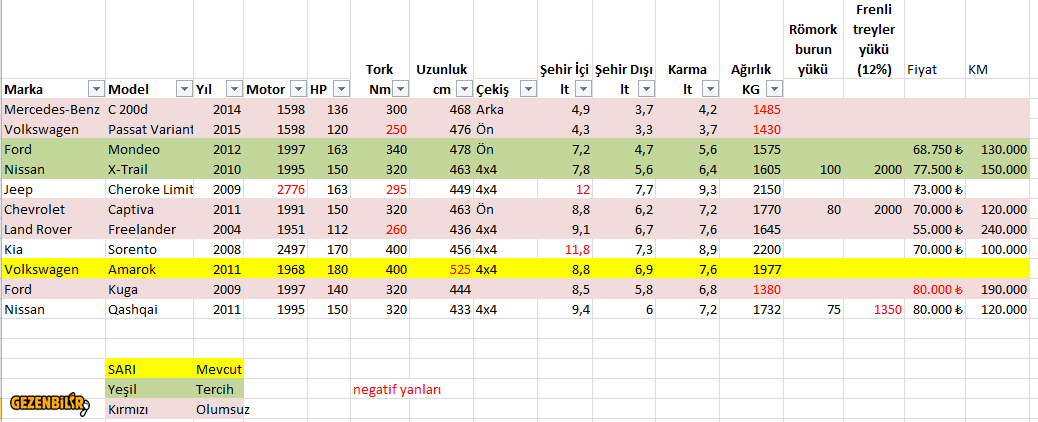Select the 100 tow hitch load cell
Image resolution: width=1038 pixels, height=422 pixels.
[x=814, y=170]
